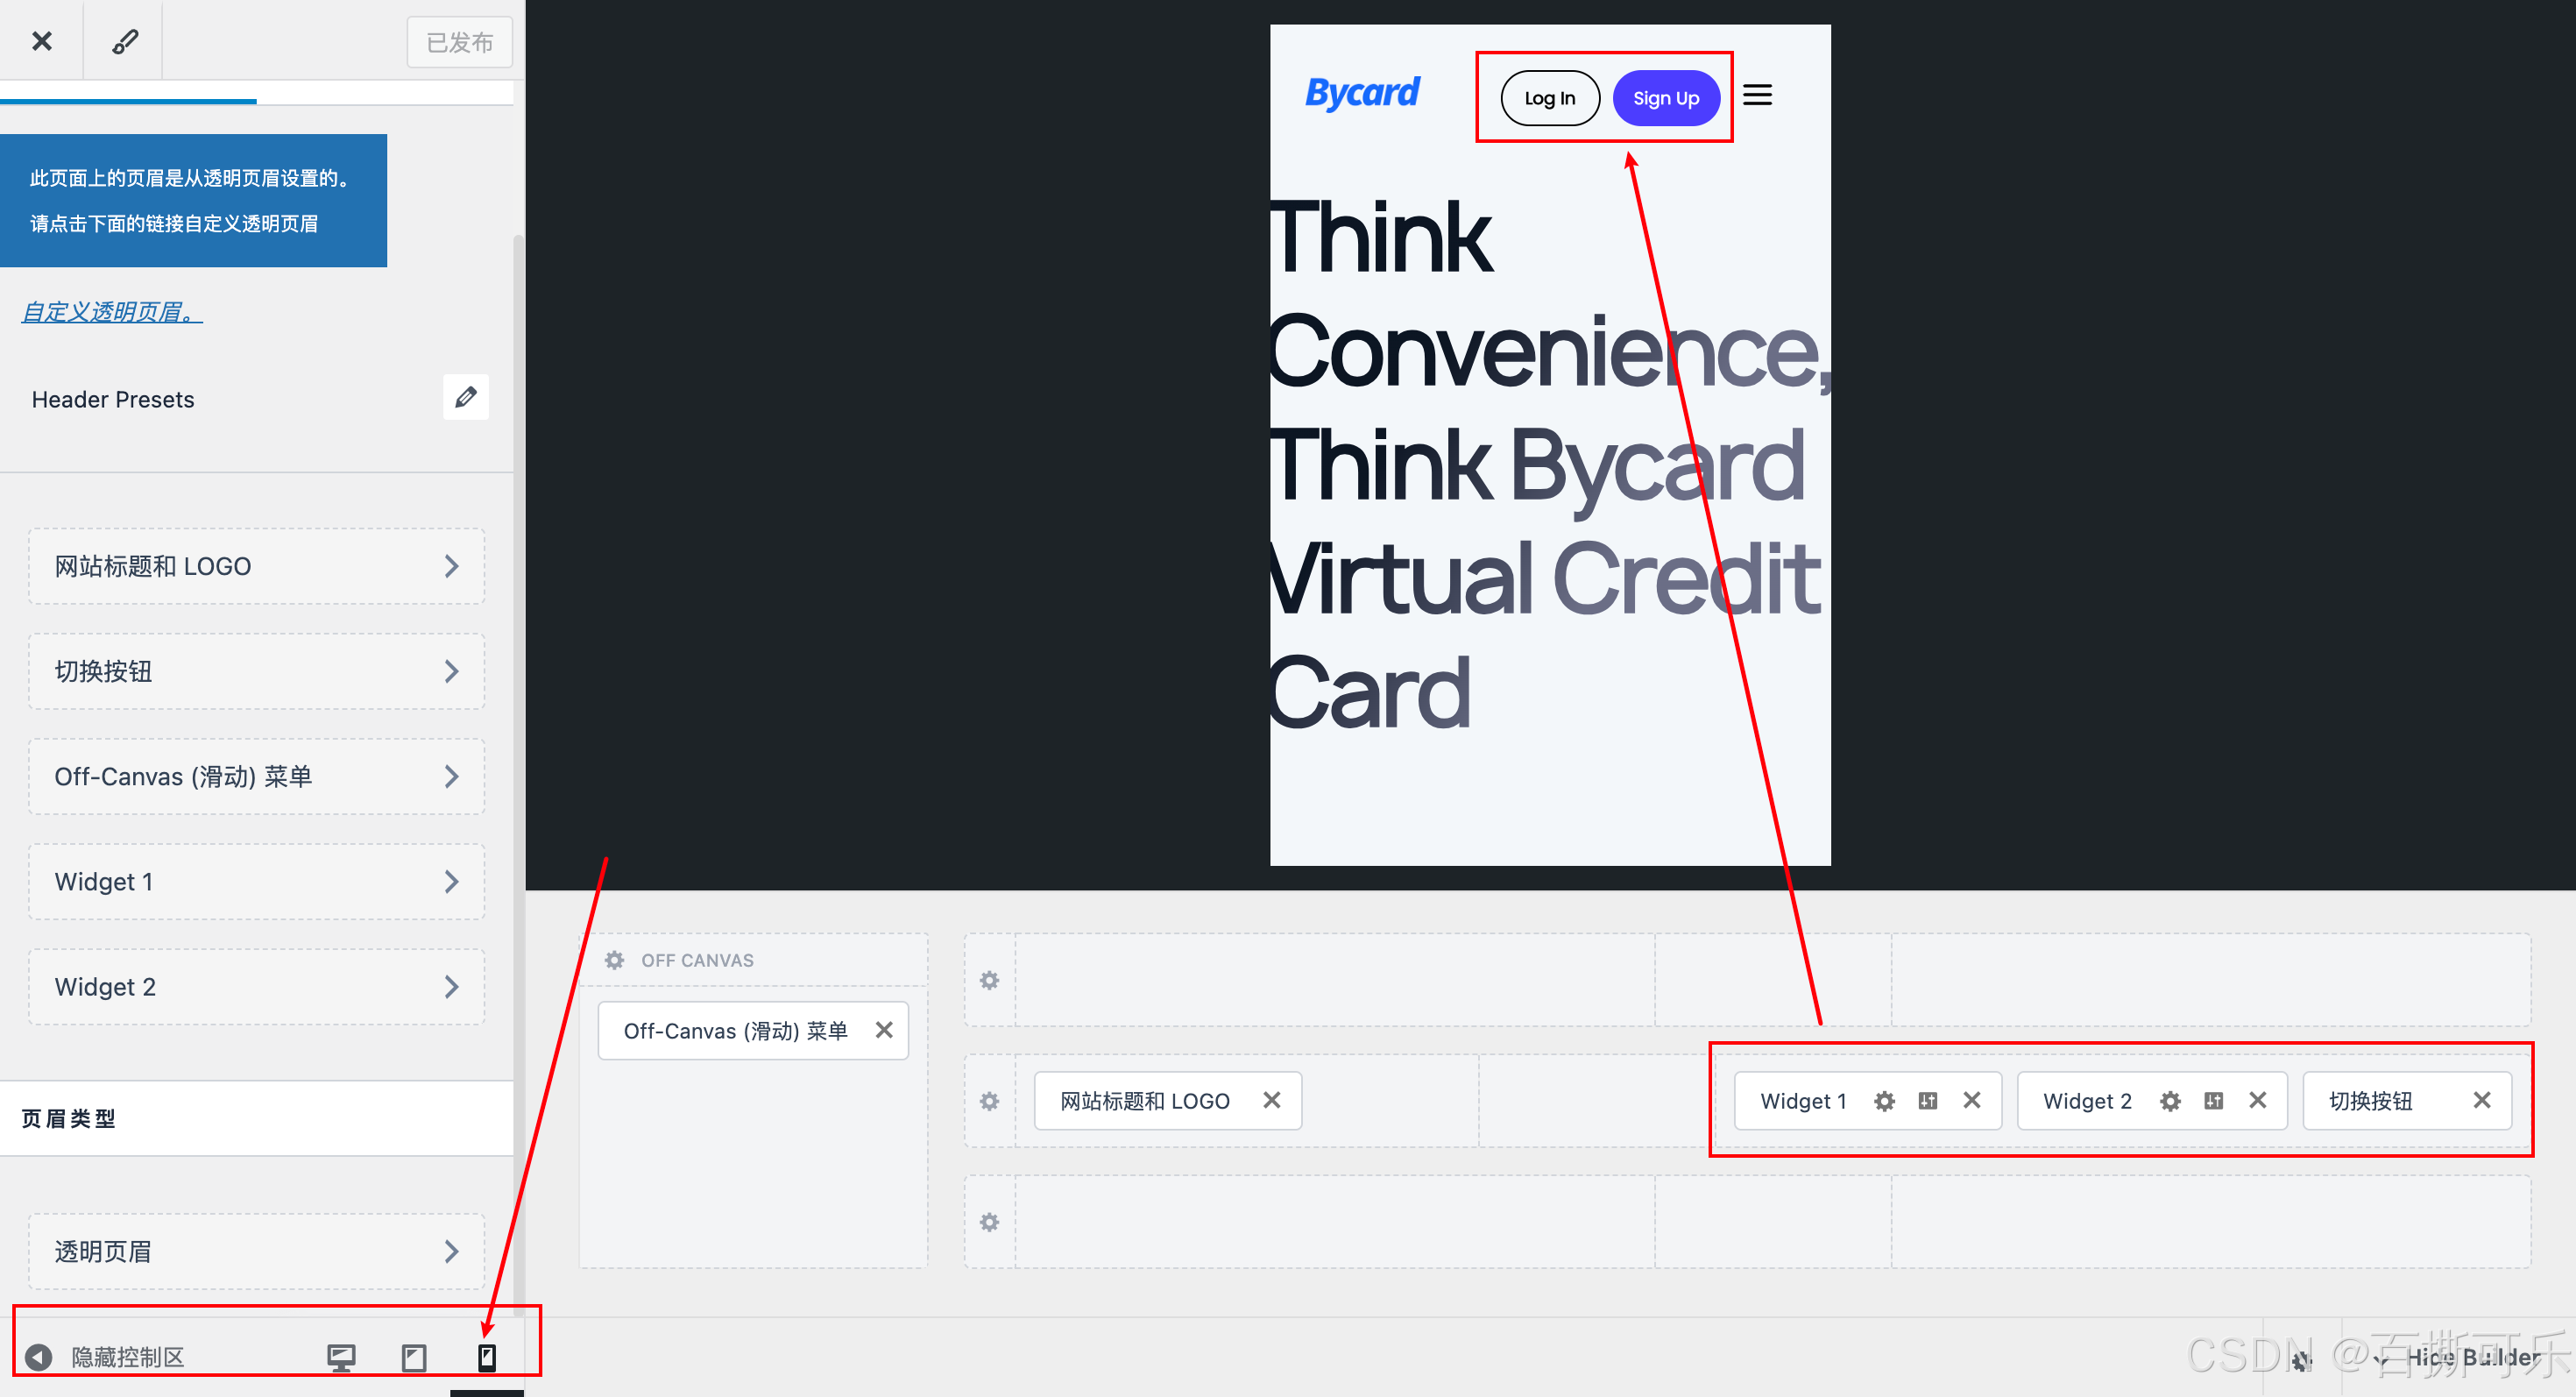Switch to tablet preview mode
The width and height of the screenshot is (2576, 1397).
pyautogui.click(x=414, y=1357)
